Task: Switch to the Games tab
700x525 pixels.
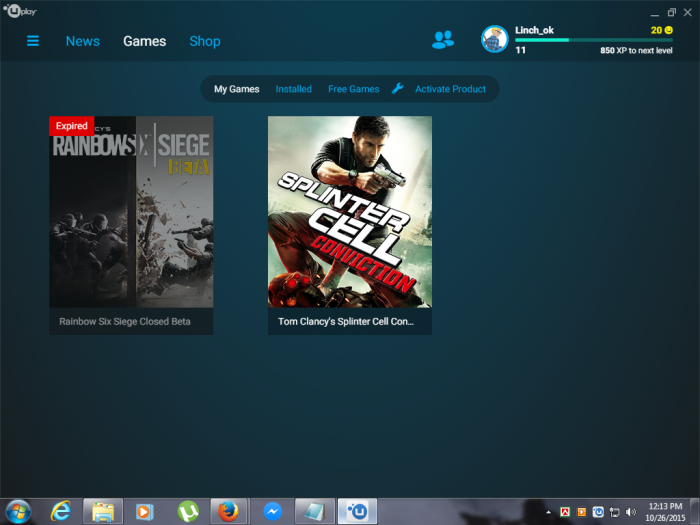Action: [145, 41]
